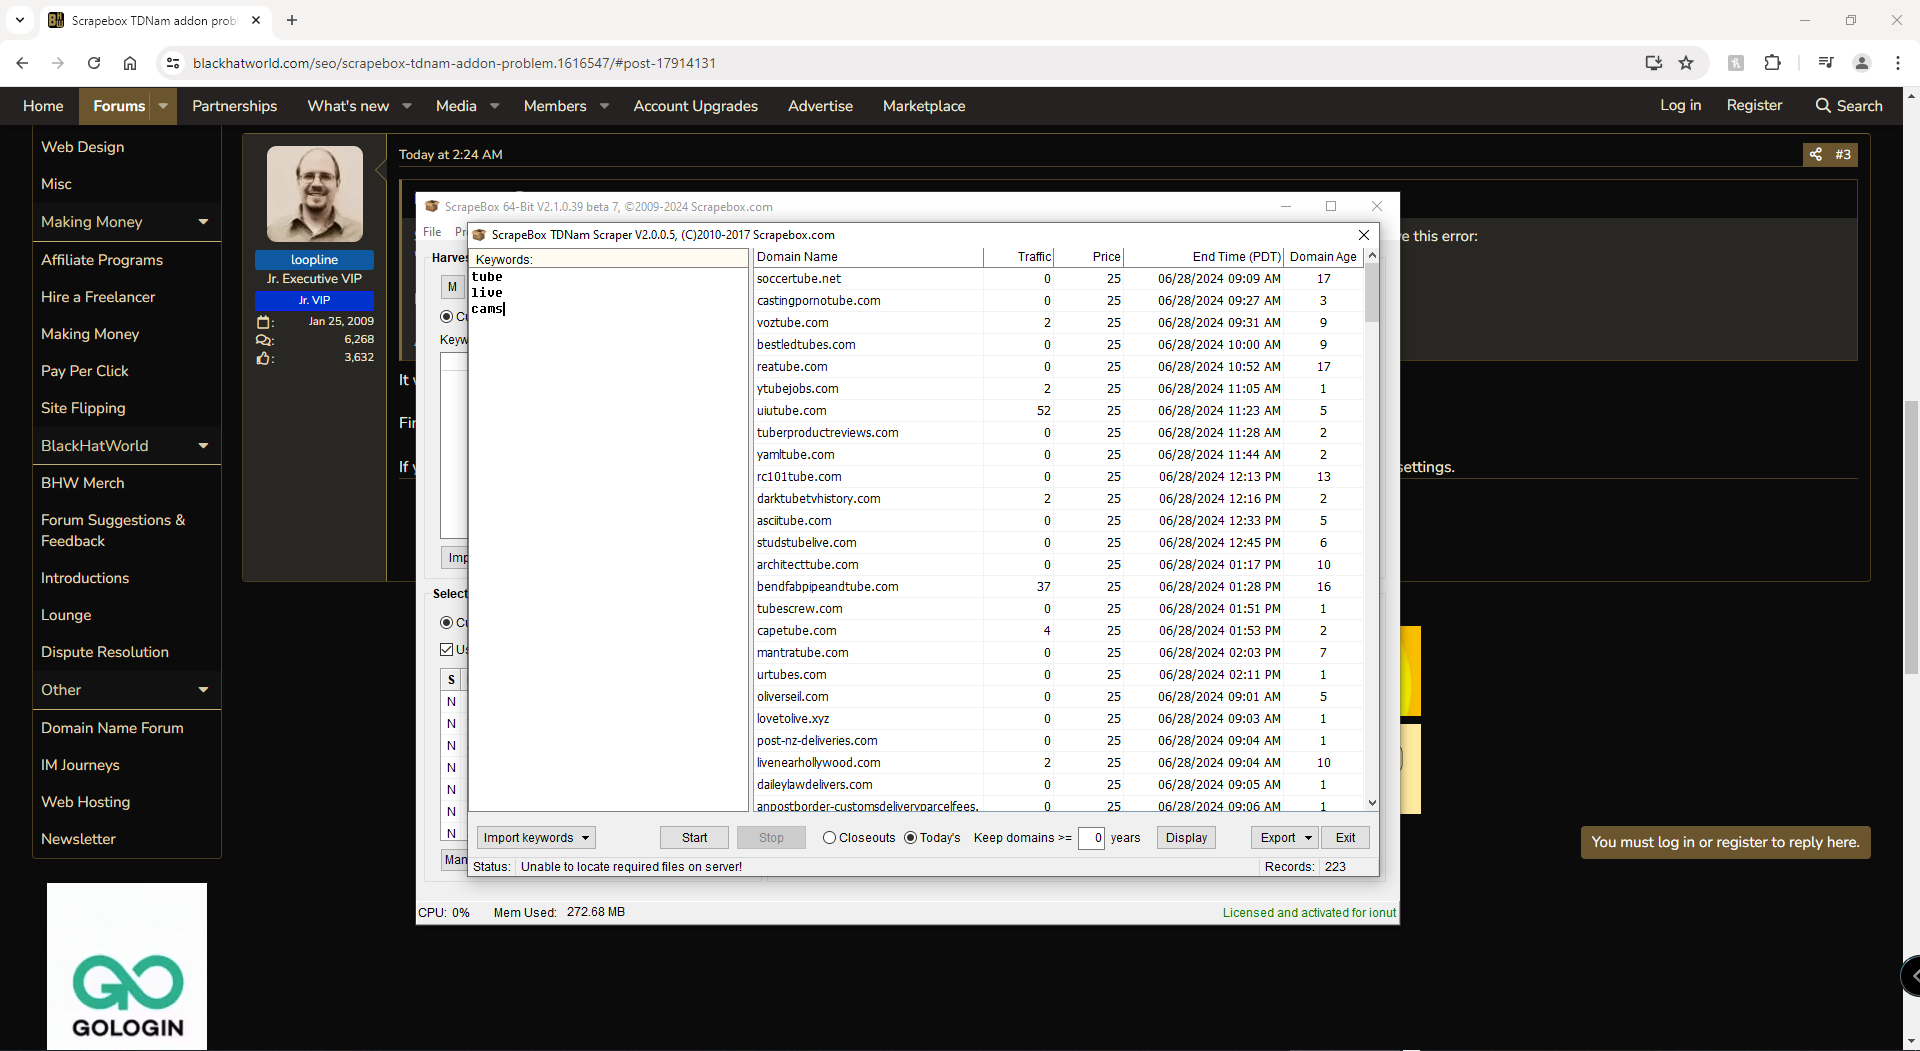This screenshot has width=1920, height=1051.
Task: Click the browser address bar URL
Action: (454, 63)
